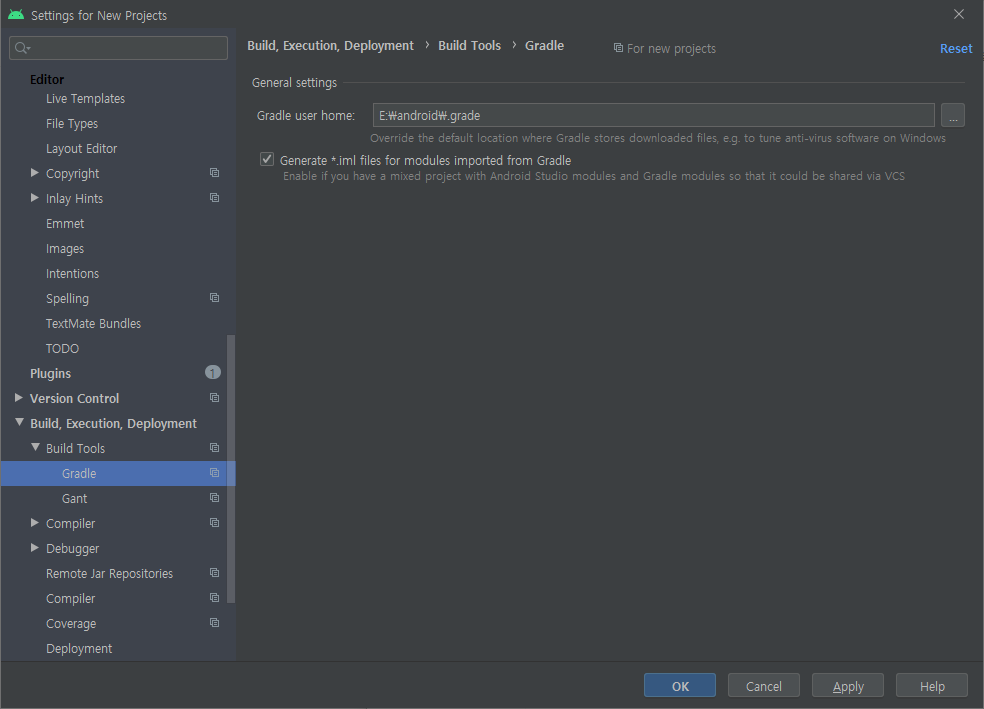Expand the Compiler node with arrow
This screenshot has width=984, height=709.
click(35, 523)
